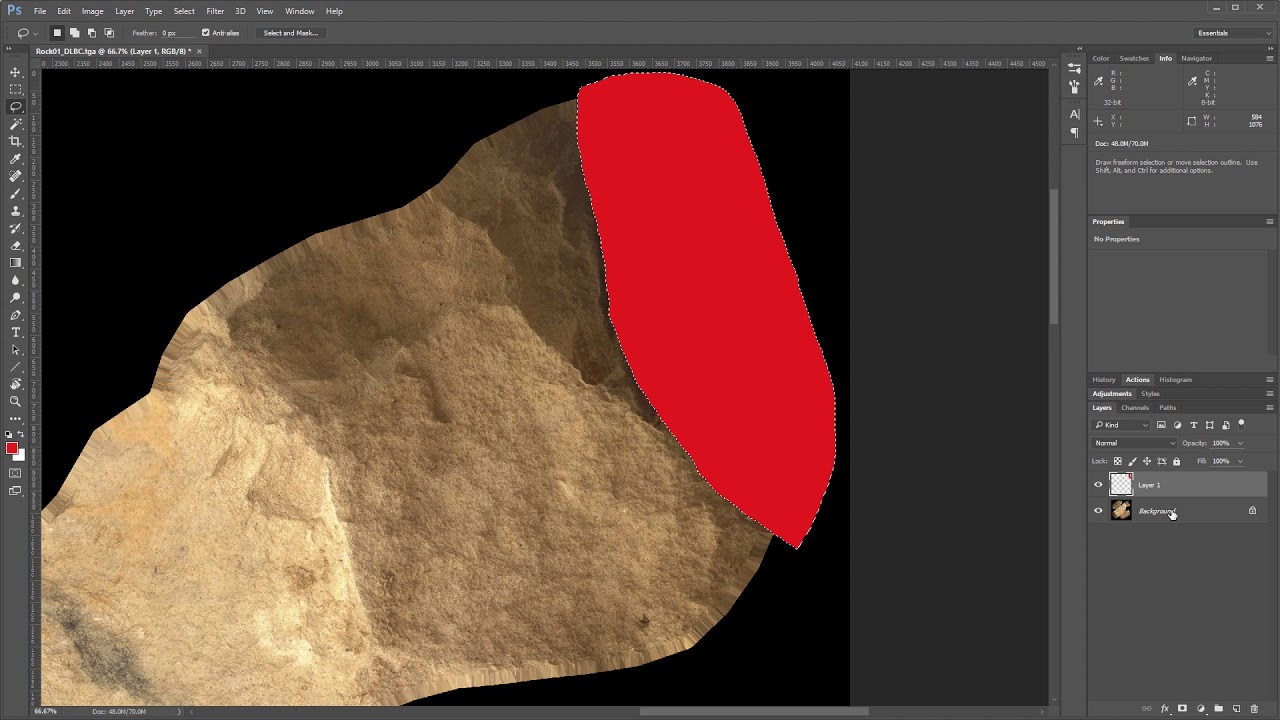
Task: Select the Lasso tool in the toolbar
Action: (15, 106)
